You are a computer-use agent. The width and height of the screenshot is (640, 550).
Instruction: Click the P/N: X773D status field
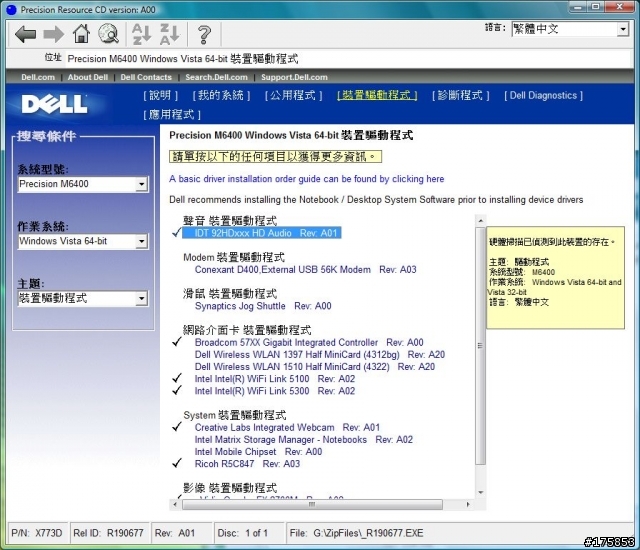37,533
